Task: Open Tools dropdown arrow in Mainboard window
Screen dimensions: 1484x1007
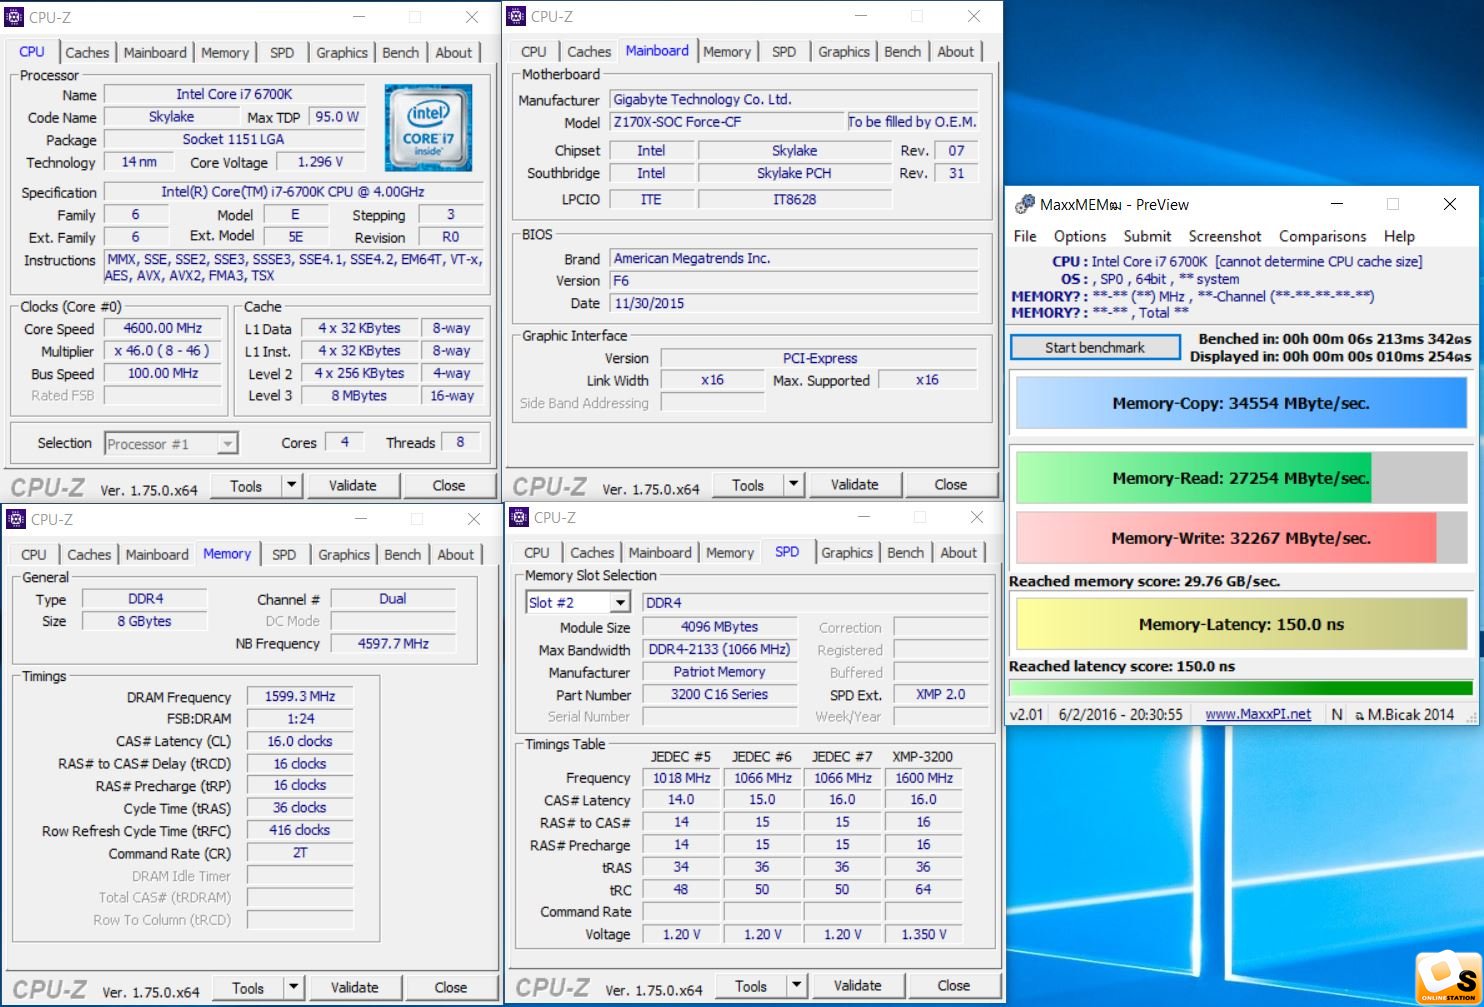Action: click(x=793, y=485)
